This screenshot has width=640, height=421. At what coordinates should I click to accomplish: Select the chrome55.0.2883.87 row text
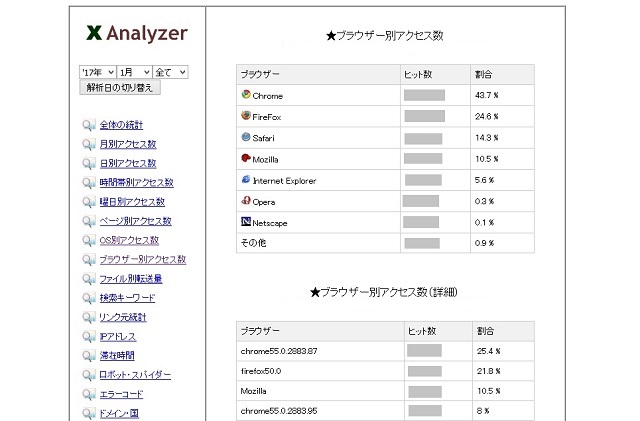(279, 351)
